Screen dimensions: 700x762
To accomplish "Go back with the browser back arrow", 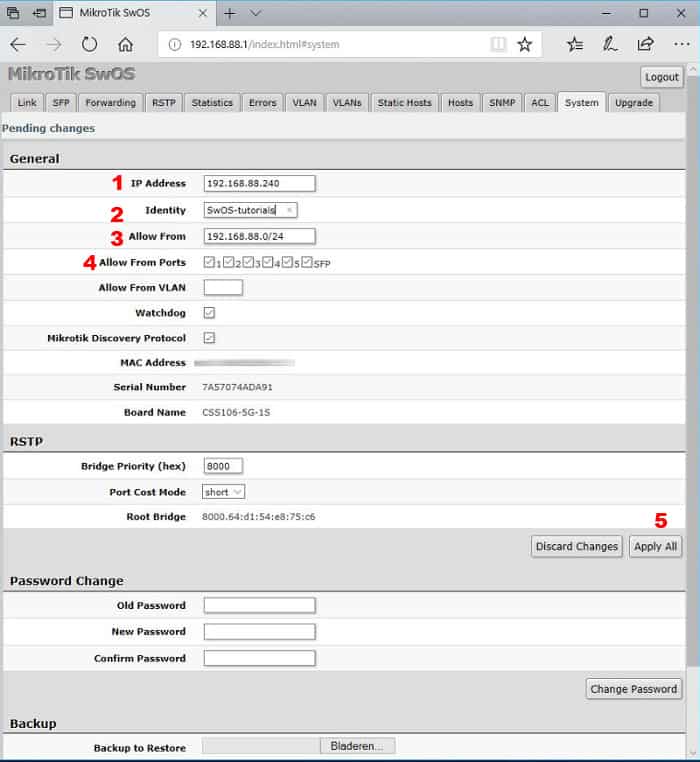I will pos(18,45).
